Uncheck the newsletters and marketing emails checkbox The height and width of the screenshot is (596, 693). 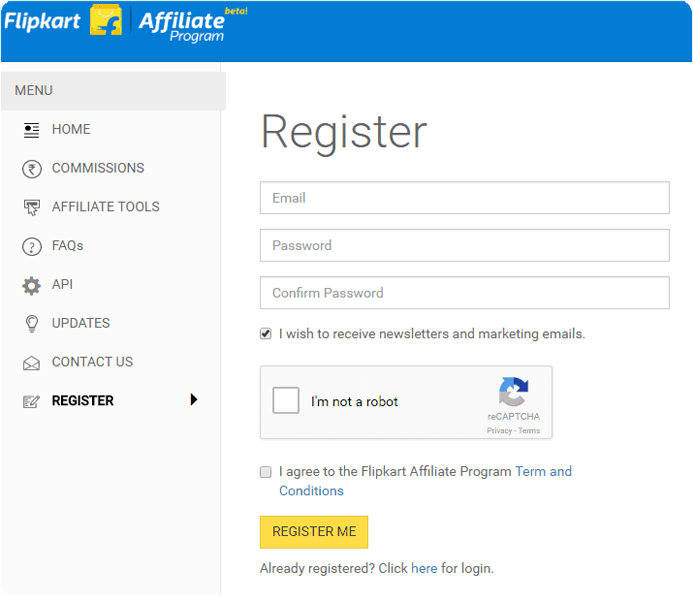[x=266, y=334]
